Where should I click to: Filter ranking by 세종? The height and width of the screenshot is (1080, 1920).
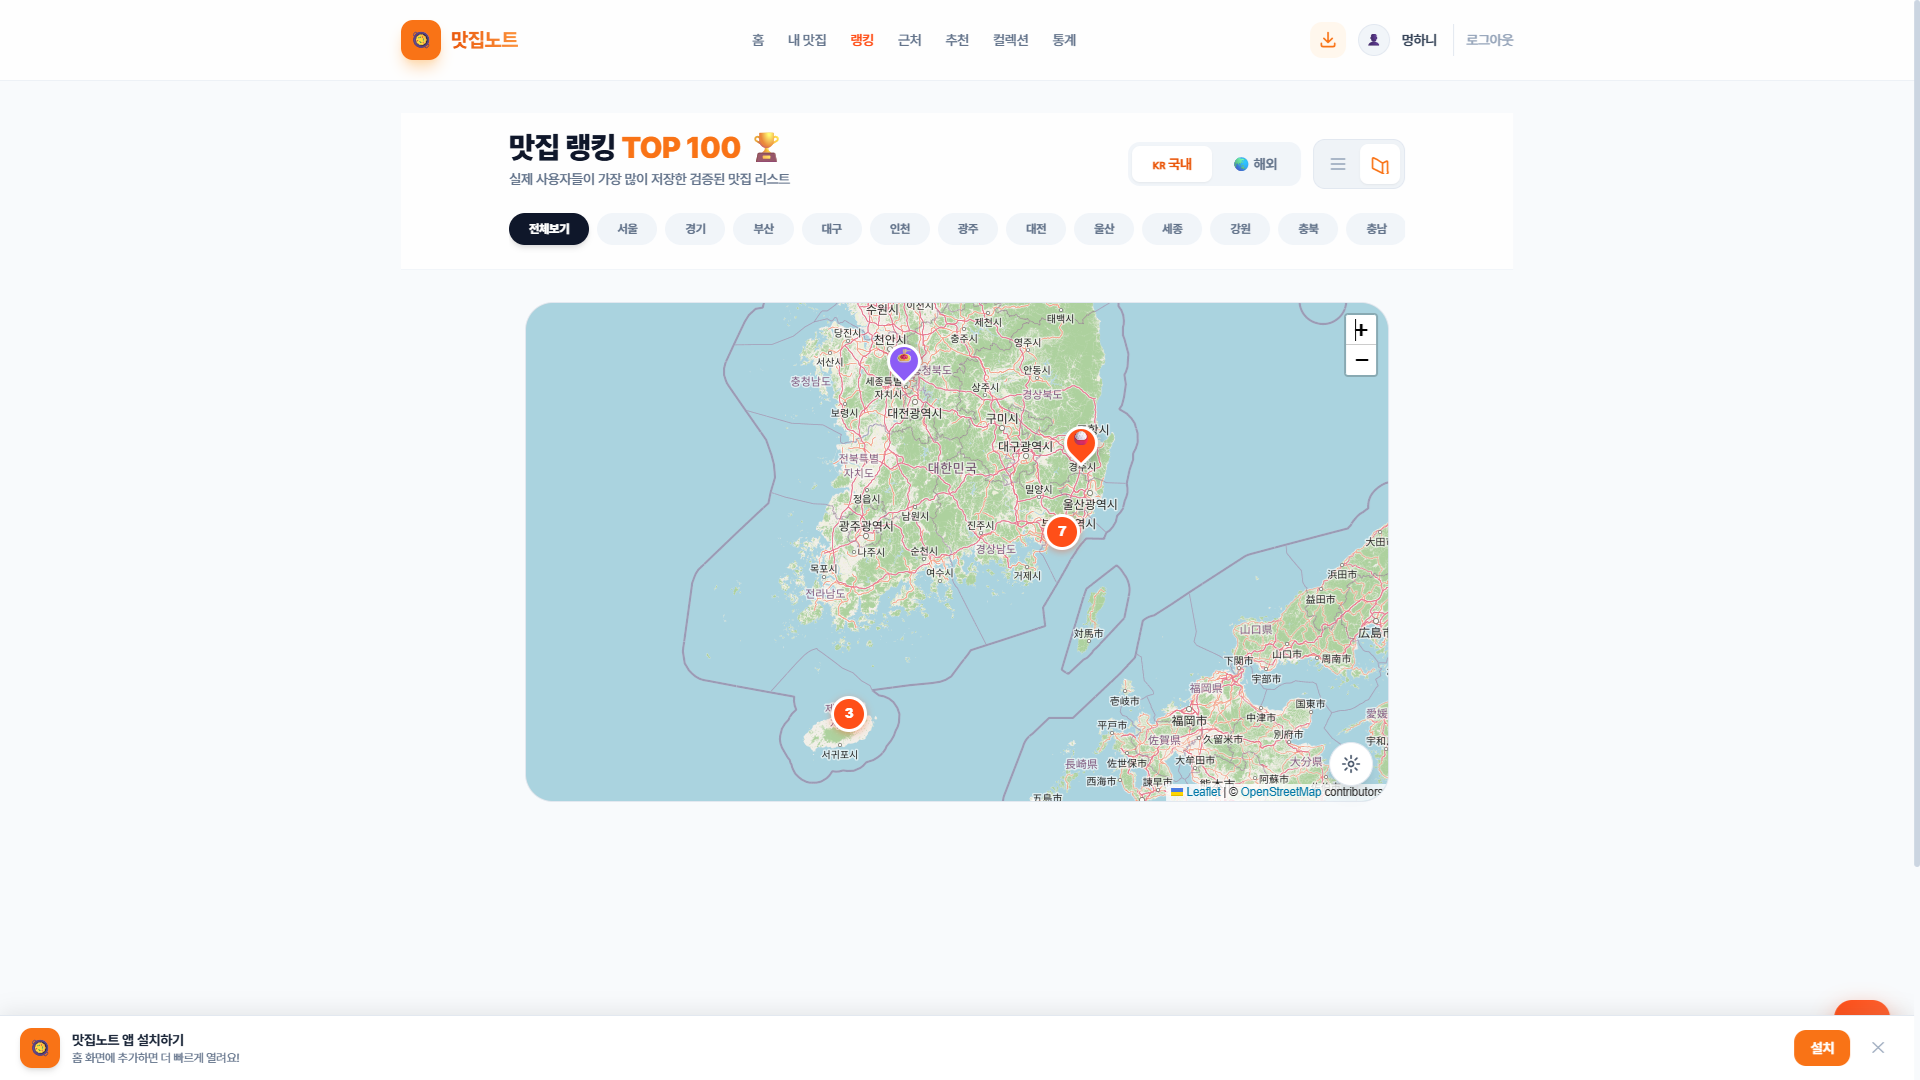click(1172, 229)
